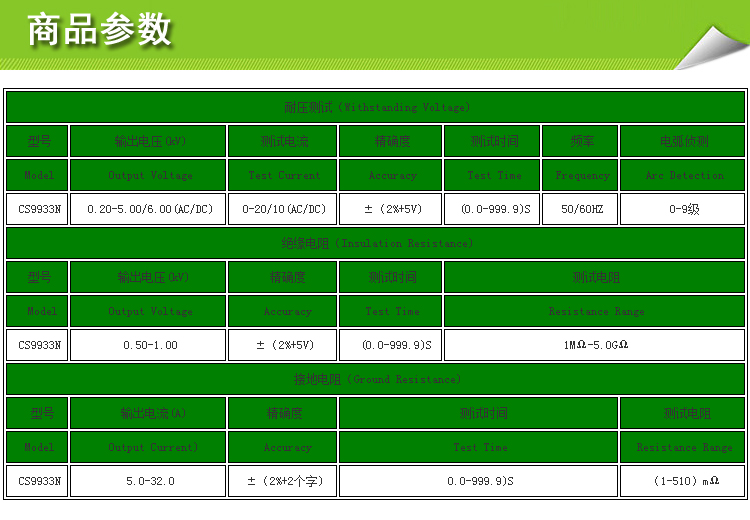Click the 0-20/10(AC/DC) test current cell
Viewport: 750px width, 520px height.
tap(283, 209)
